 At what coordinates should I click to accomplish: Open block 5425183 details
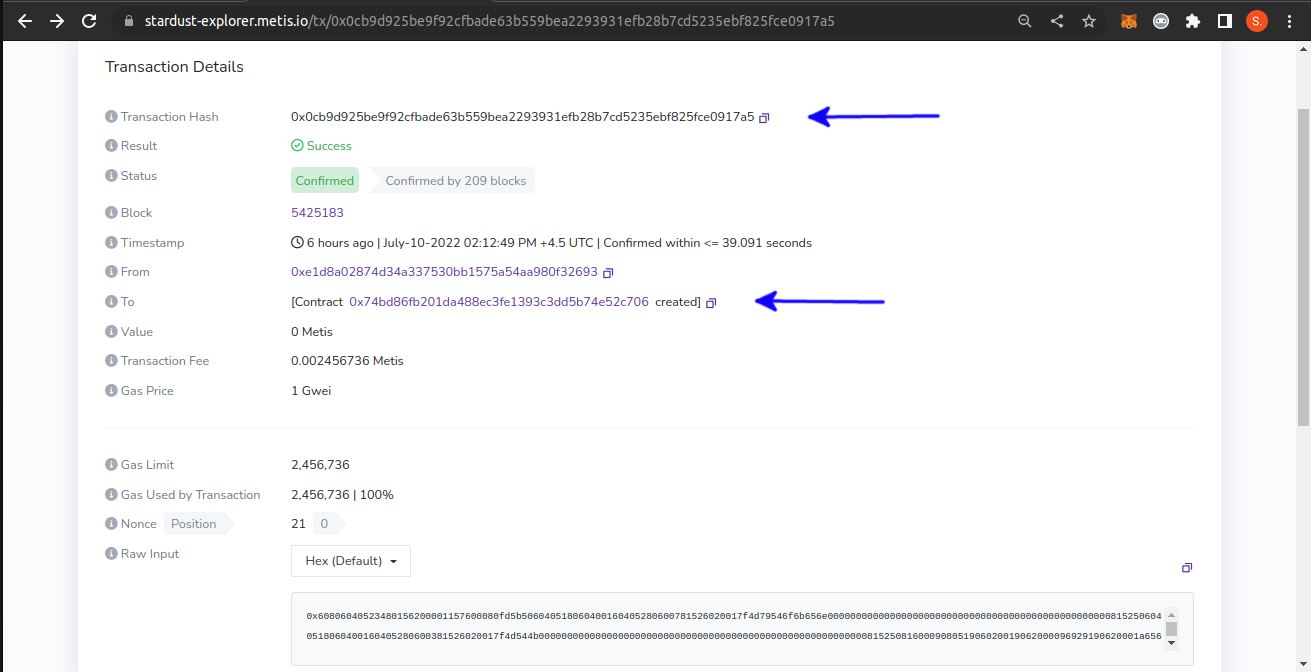pyautogui.click(x=317, y=213)
